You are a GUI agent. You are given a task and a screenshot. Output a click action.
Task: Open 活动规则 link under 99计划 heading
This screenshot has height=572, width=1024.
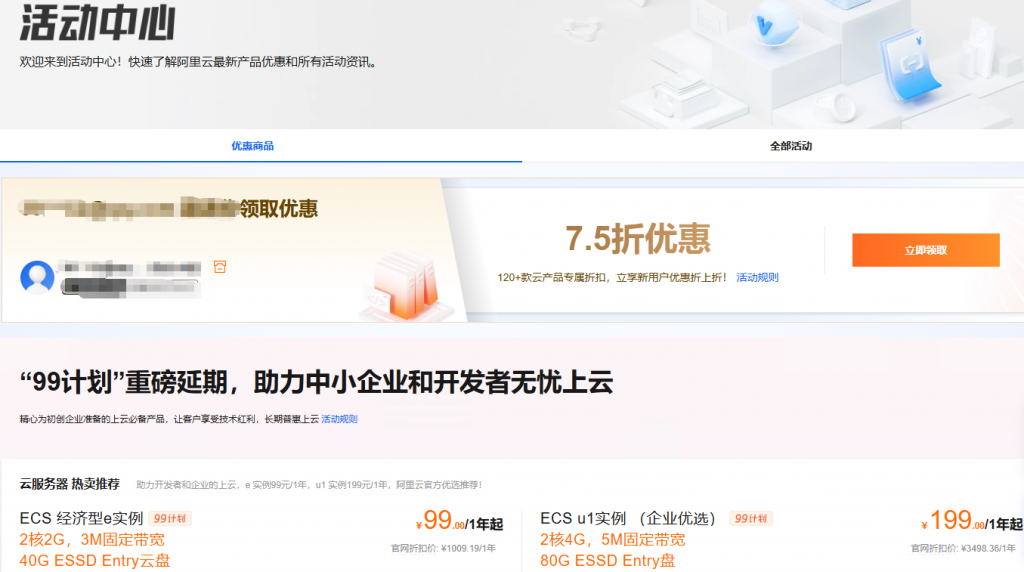[339, 419]
